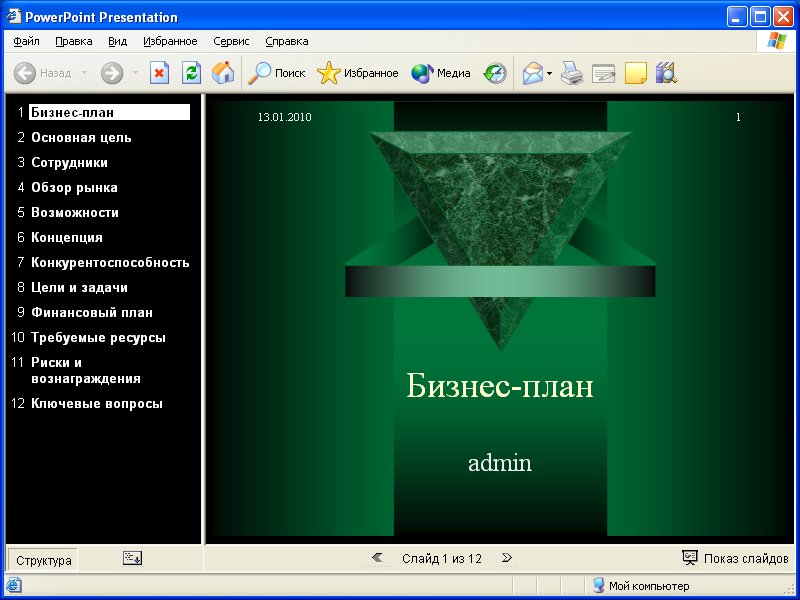Go to slide Конкурентоспособность
Image resolution: width=800 pixels, height=600 pixels.
[x=110, y=262]
